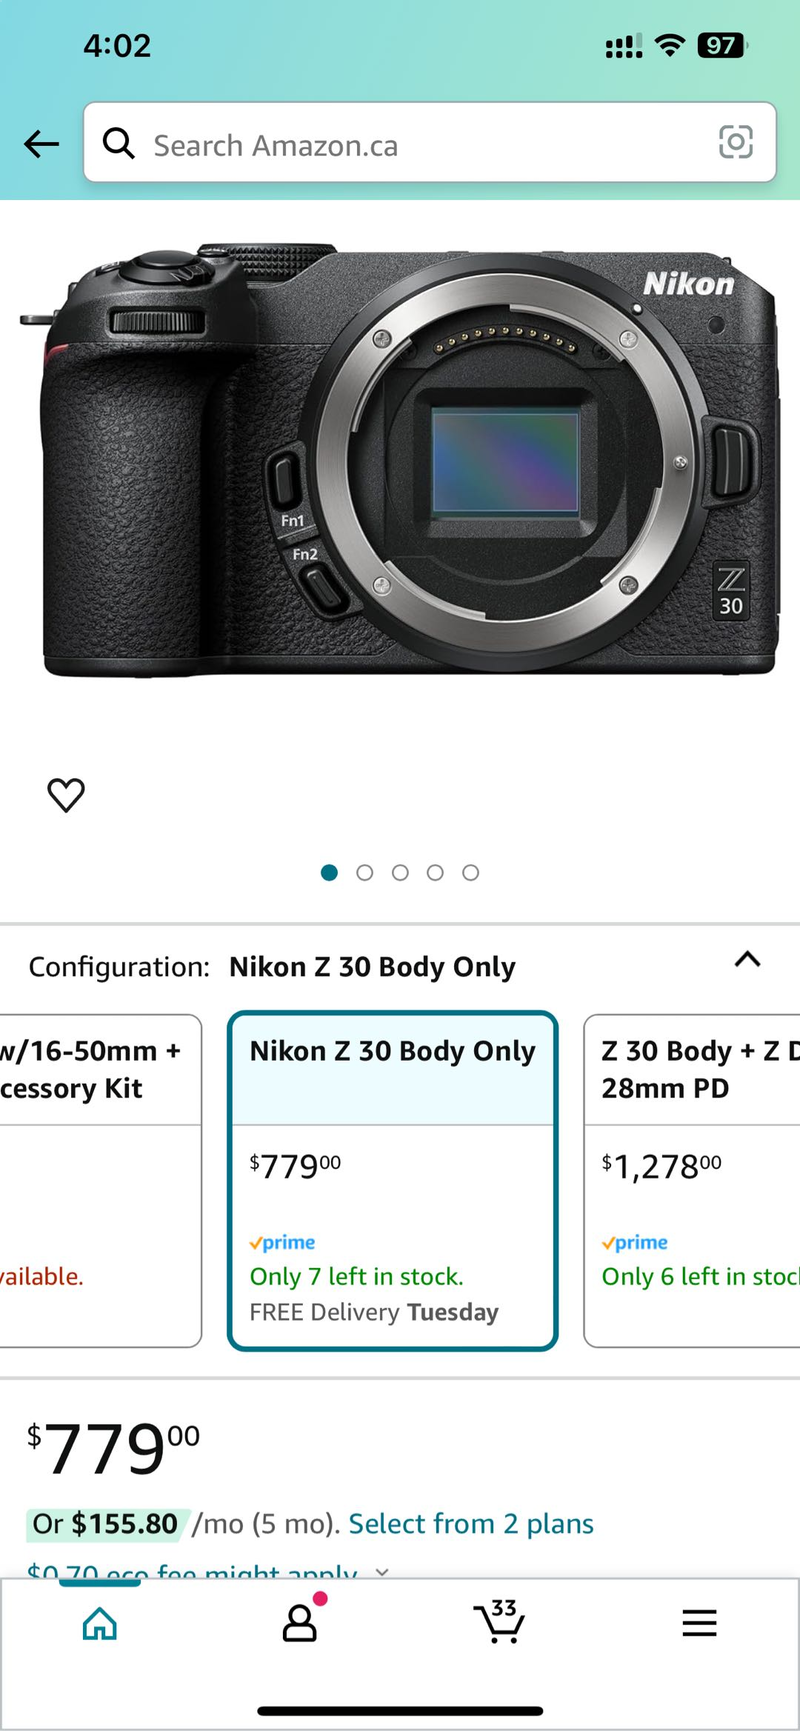Add camera to wish list heart
Viewport: 800px width, 1731px height.
[66, 795]
